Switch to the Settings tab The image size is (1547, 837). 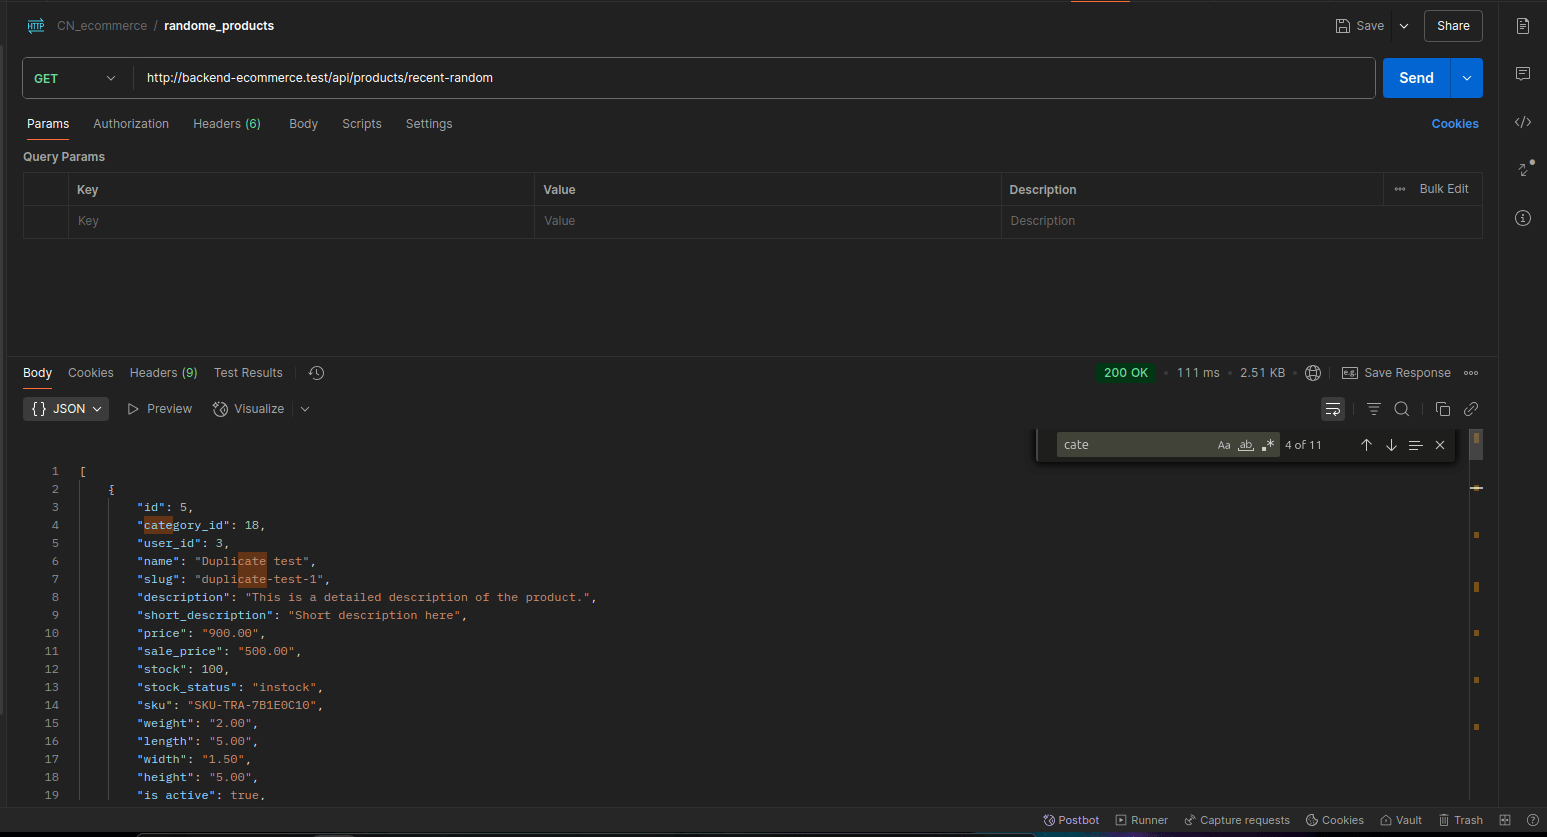point(429,124)
